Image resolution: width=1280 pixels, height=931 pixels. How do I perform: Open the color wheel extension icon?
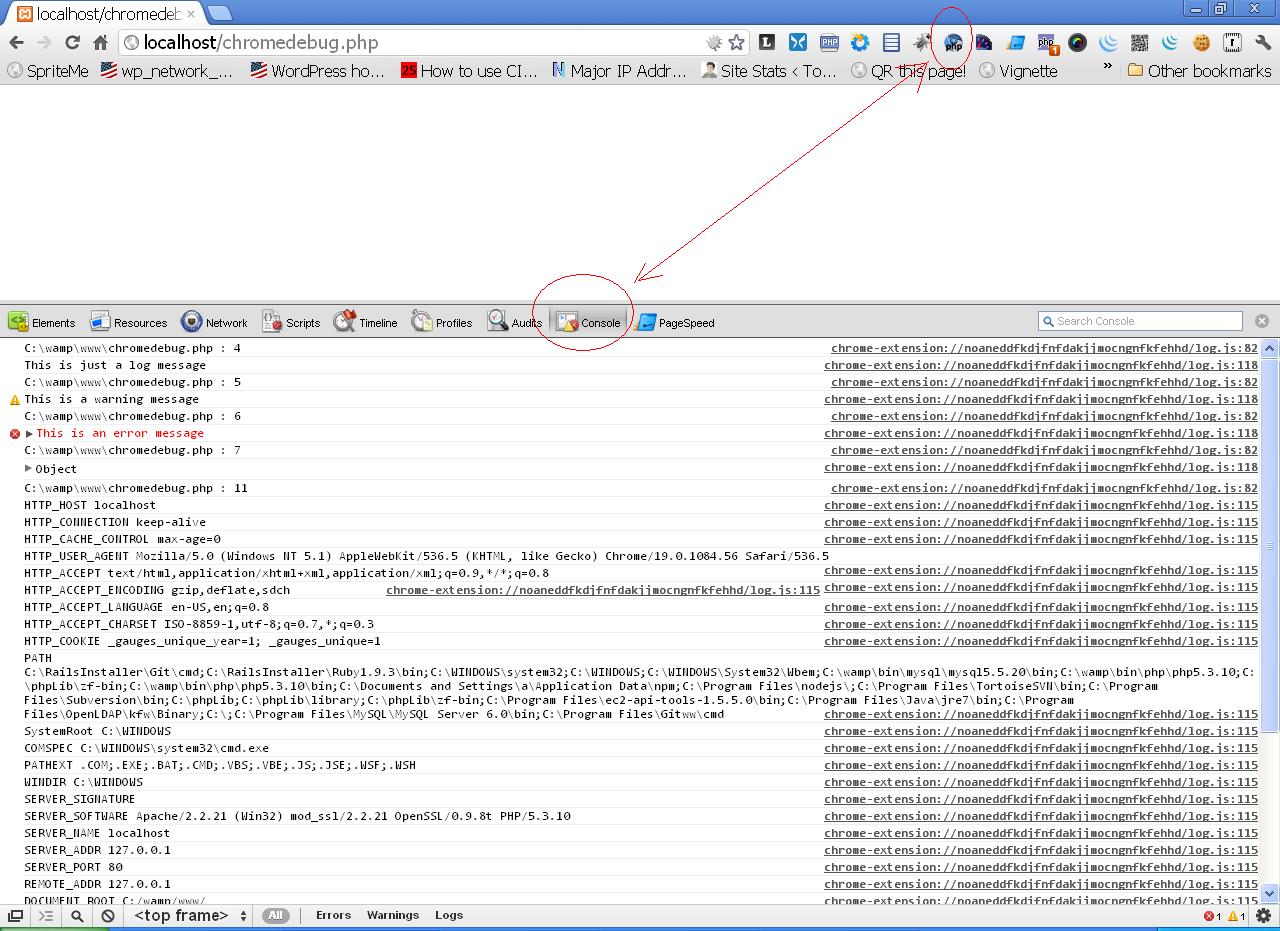pyautogui.click(x=1077, y=42)
